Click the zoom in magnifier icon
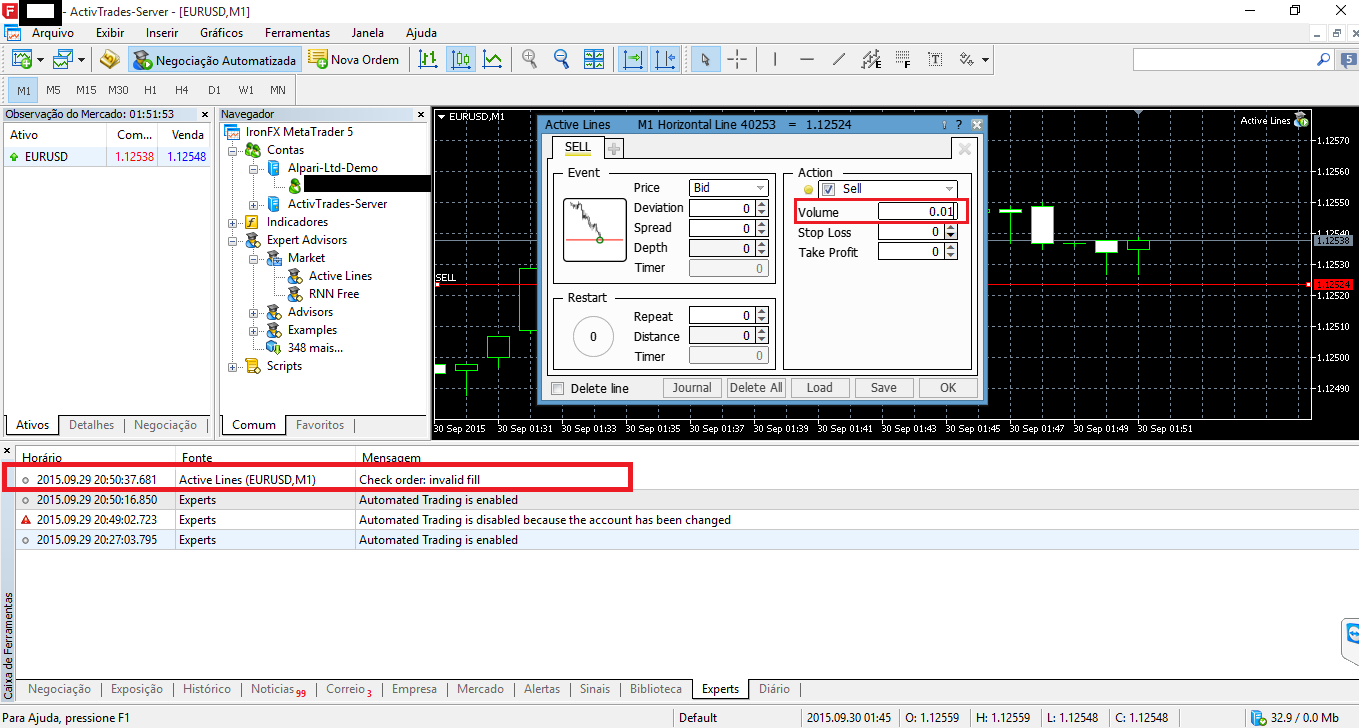This screenshot has width=1359, height=728. tap(530, 60)
